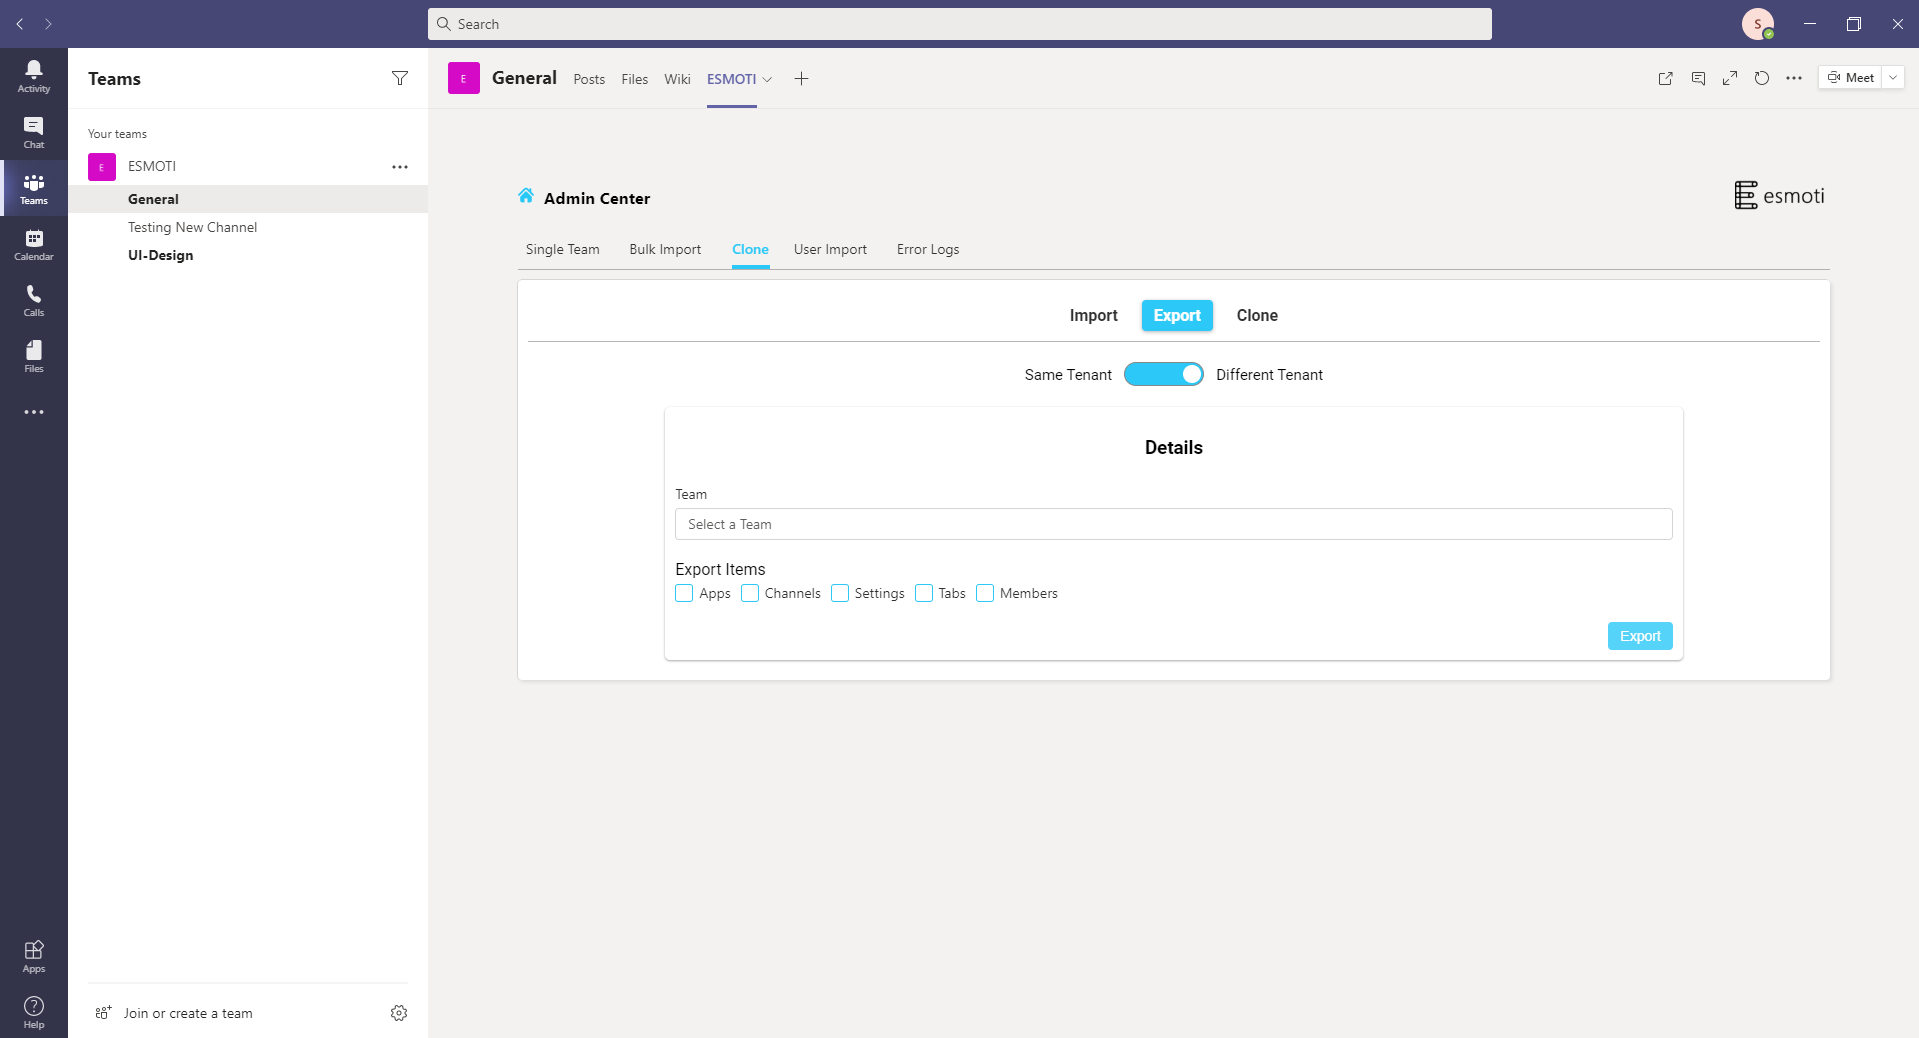Open Help in the sidebar
1919x1038 pixels.
click(x=34, y=1012)
